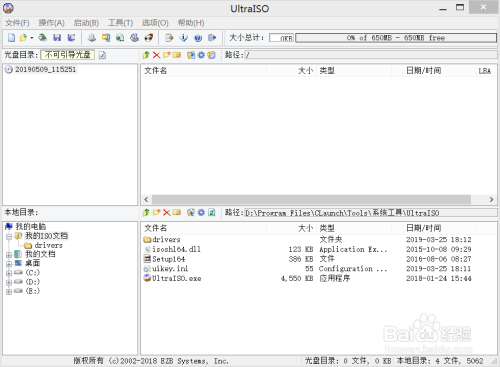The width and height of the screenshot is (500, 367).
Task: Open the 操作(A) menu
Action: click(51, 23)
